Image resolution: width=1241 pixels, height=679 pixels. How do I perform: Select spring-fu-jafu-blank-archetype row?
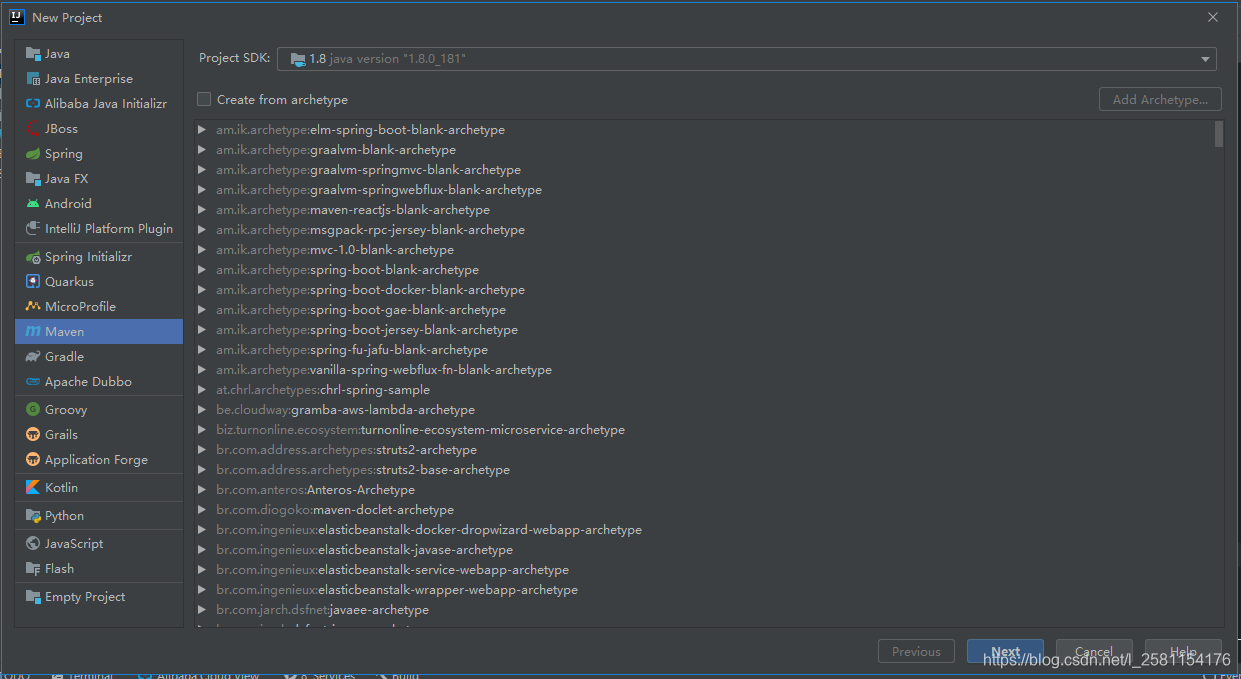click(x=704, y=350)
